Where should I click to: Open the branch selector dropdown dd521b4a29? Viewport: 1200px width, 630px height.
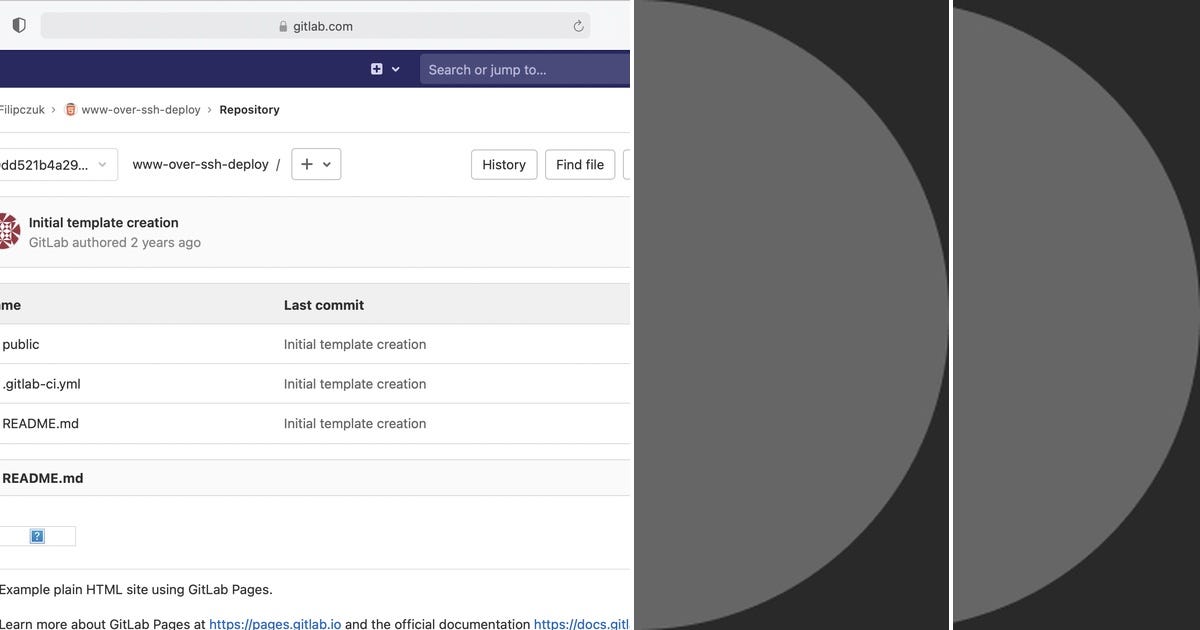point(55,164)
